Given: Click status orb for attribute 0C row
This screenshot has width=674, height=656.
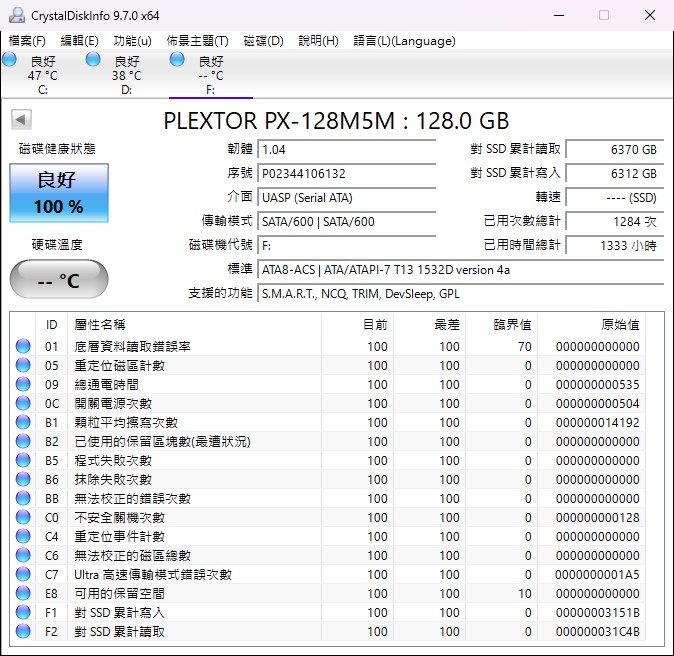Looking at the screenshot, I should click(x=23, y=403).
